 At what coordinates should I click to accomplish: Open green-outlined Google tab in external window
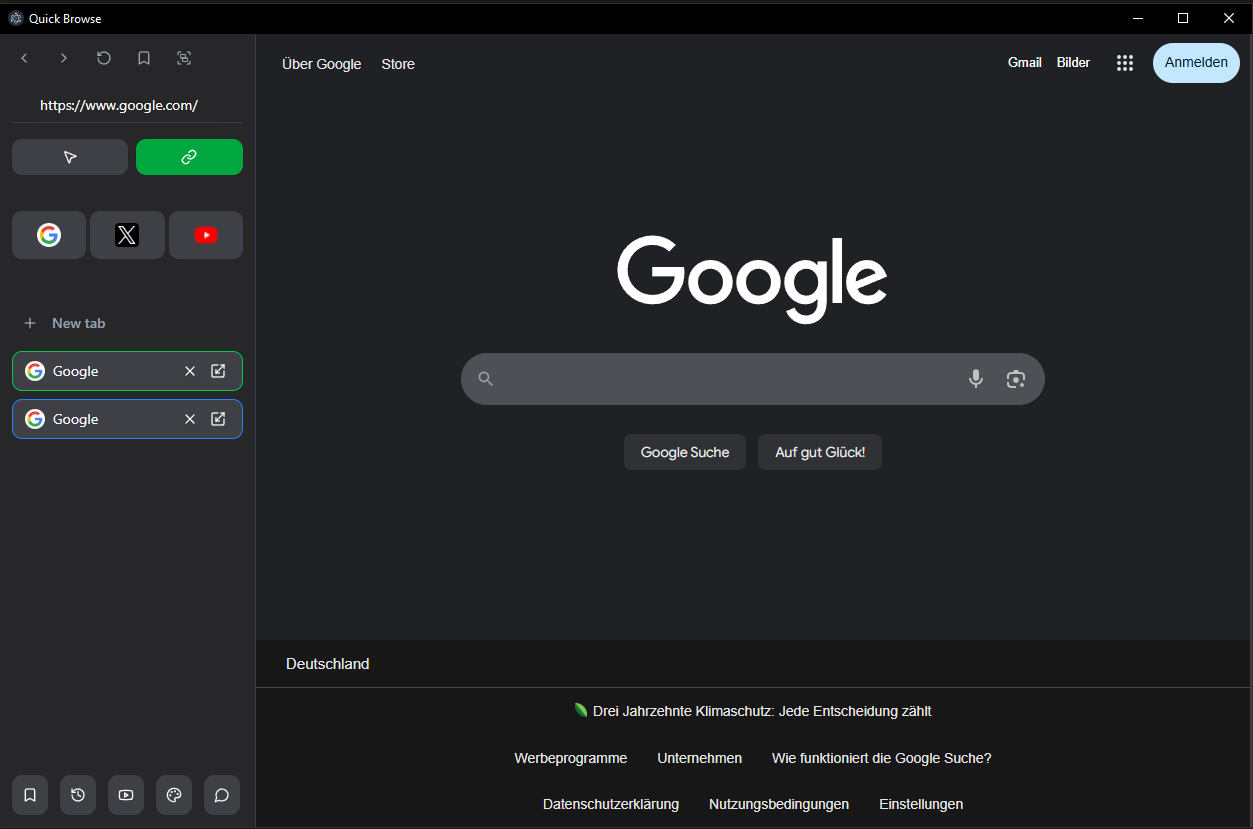(x=218, y=371)
